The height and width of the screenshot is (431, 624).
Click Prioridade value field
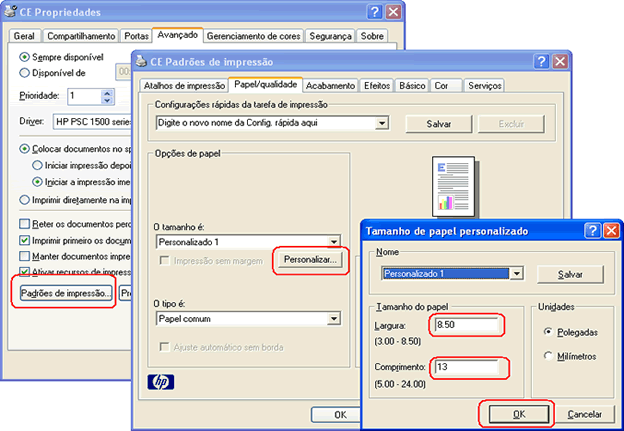click(84, 96)
